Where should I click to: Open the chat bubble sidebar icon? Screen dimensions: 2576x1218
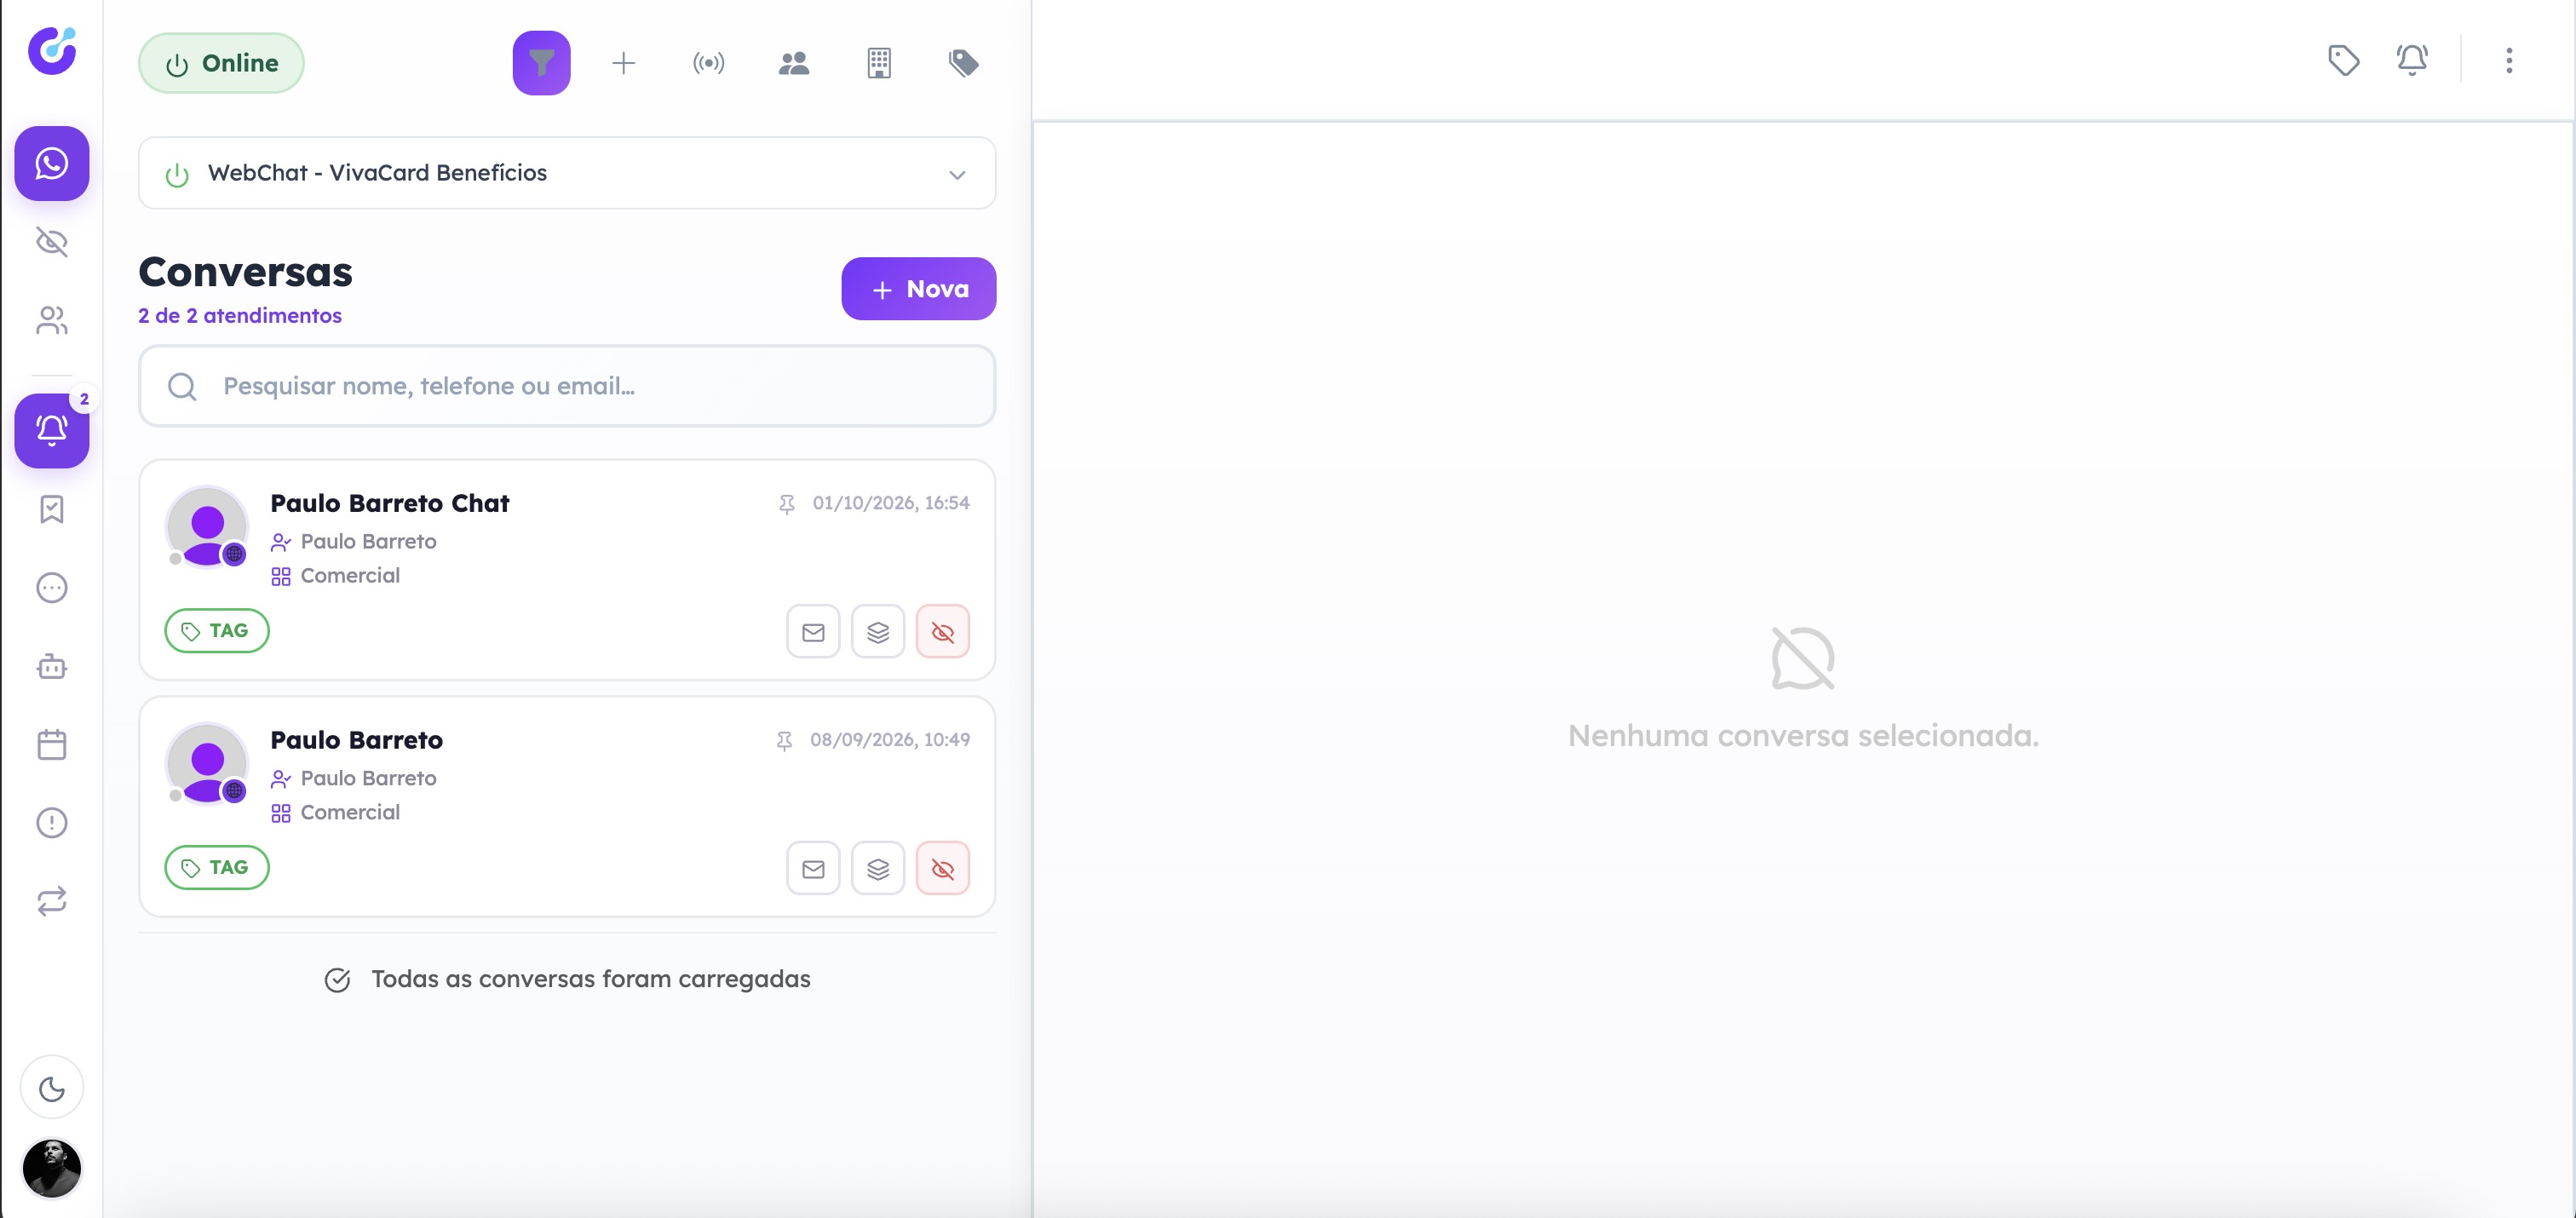click(52, 588)
